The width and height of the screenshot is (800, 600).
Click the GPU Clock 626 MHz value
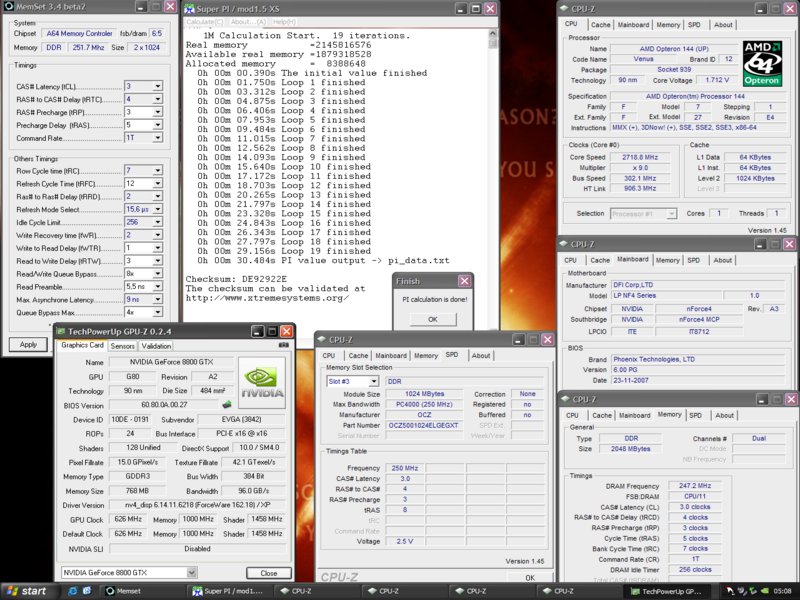(128, 519)
